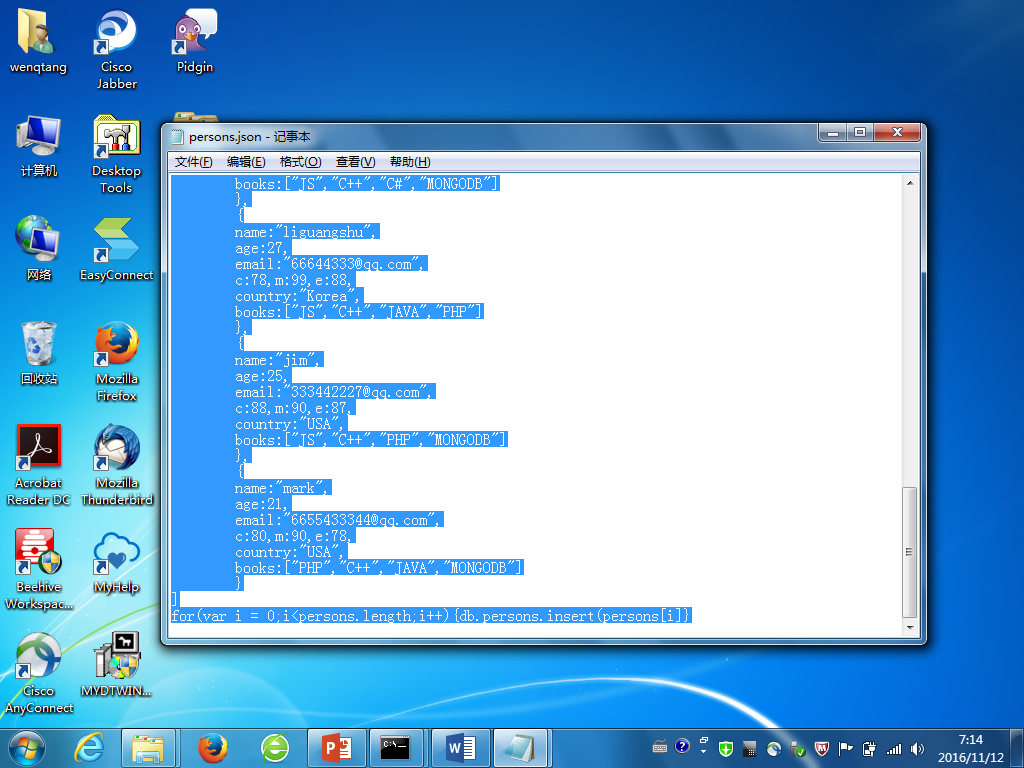The height and width of the screenshot is (768, 1024).
Task: Launch Mozilla Firefox from the desktop
Action: 116,361
